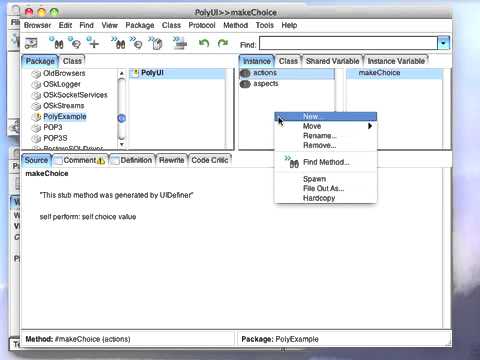
Task: Open the Help menu
Action: [x=289, y=25]
